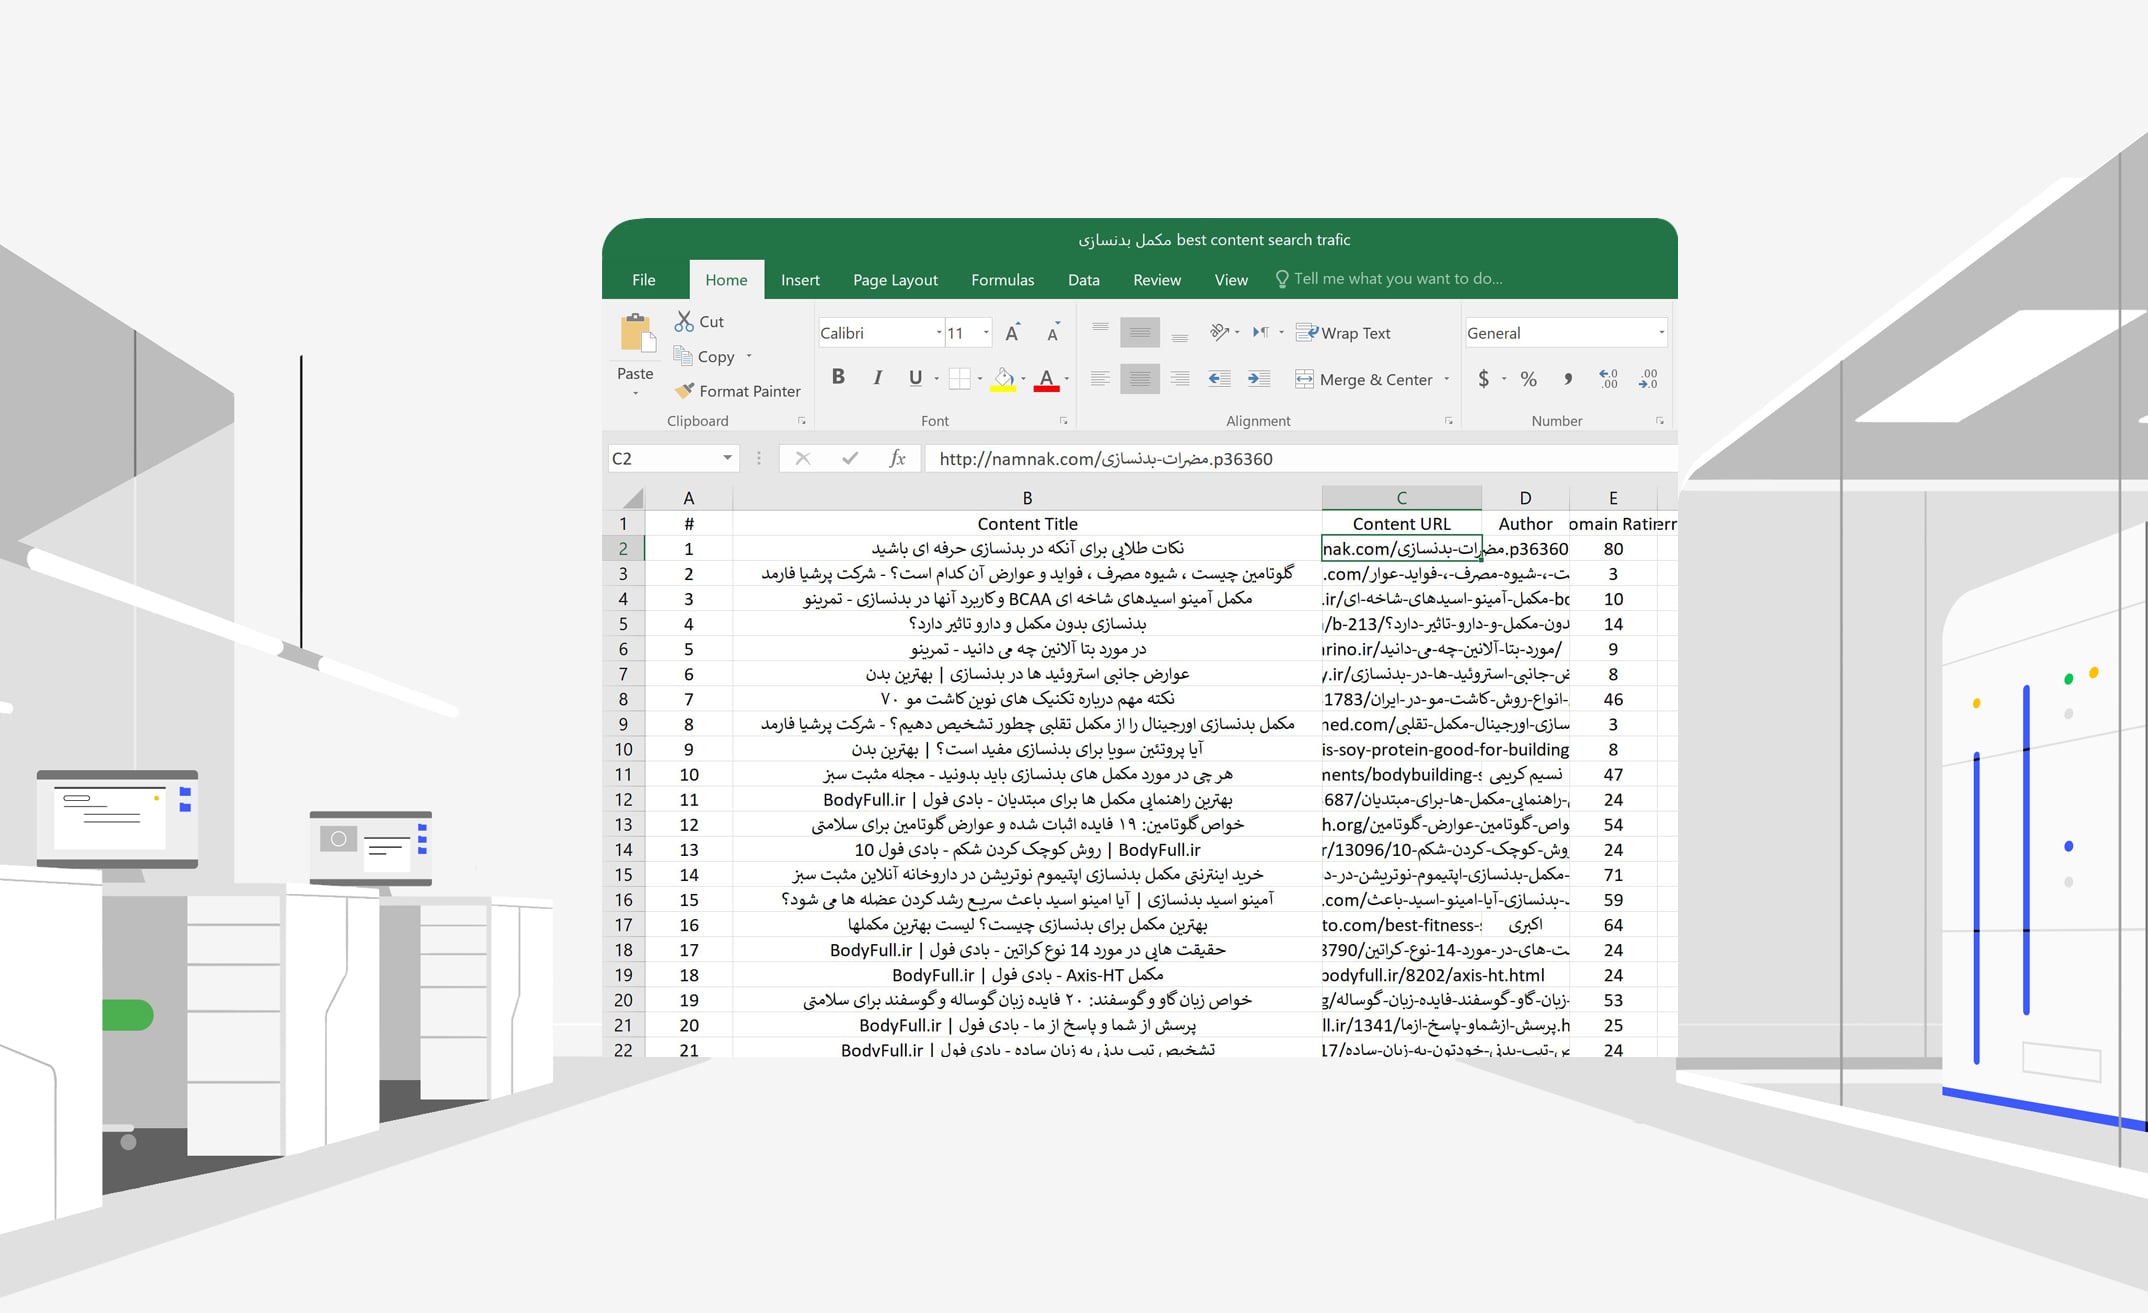Expand the Merge & Center dropdown arrow
The width and height of the screenshot is (2148, 1313).
pyautogui.click(x=1447, y=379)
